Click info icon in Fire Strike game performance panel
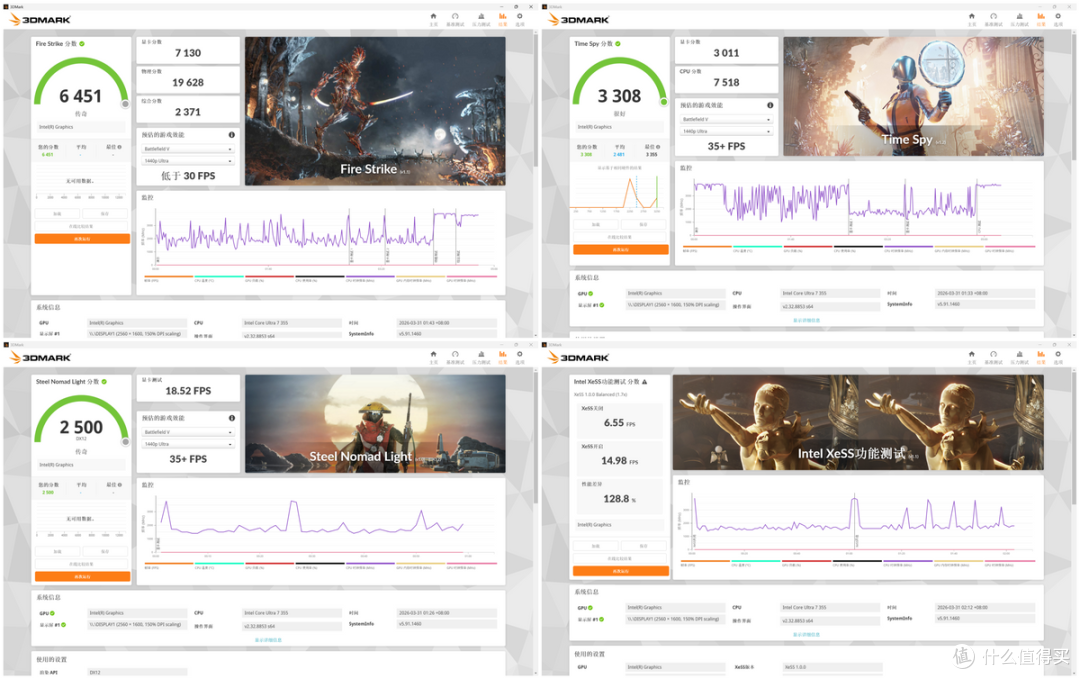This screenshot has height=679, width=1080. tap(231, 135)
